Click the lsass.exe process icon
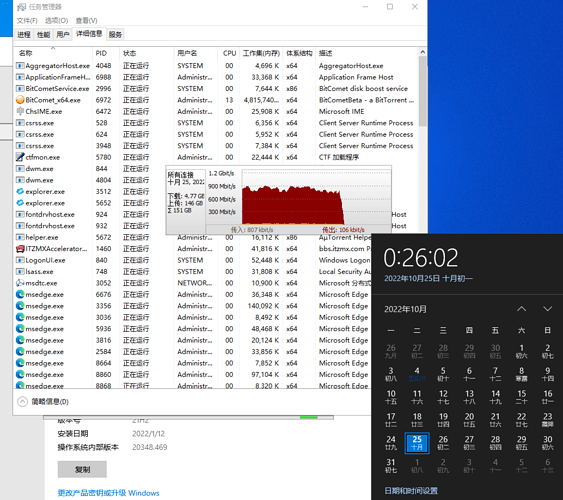 coord(20,271)
